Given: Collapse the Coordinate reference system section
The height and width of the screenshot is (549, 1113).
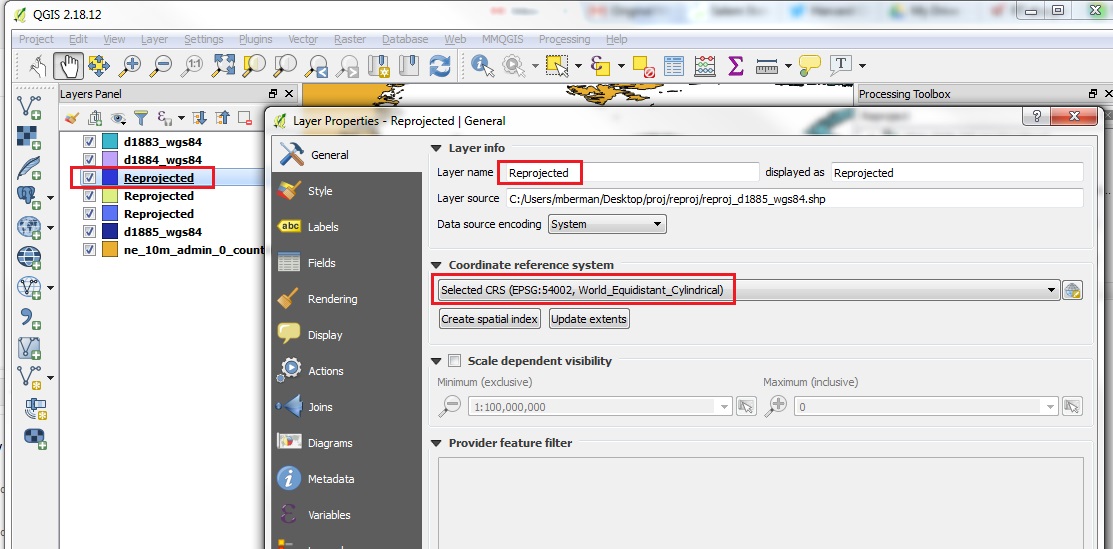Looking at the screenshot, I should pyautogui.click(x=437, y=265).
